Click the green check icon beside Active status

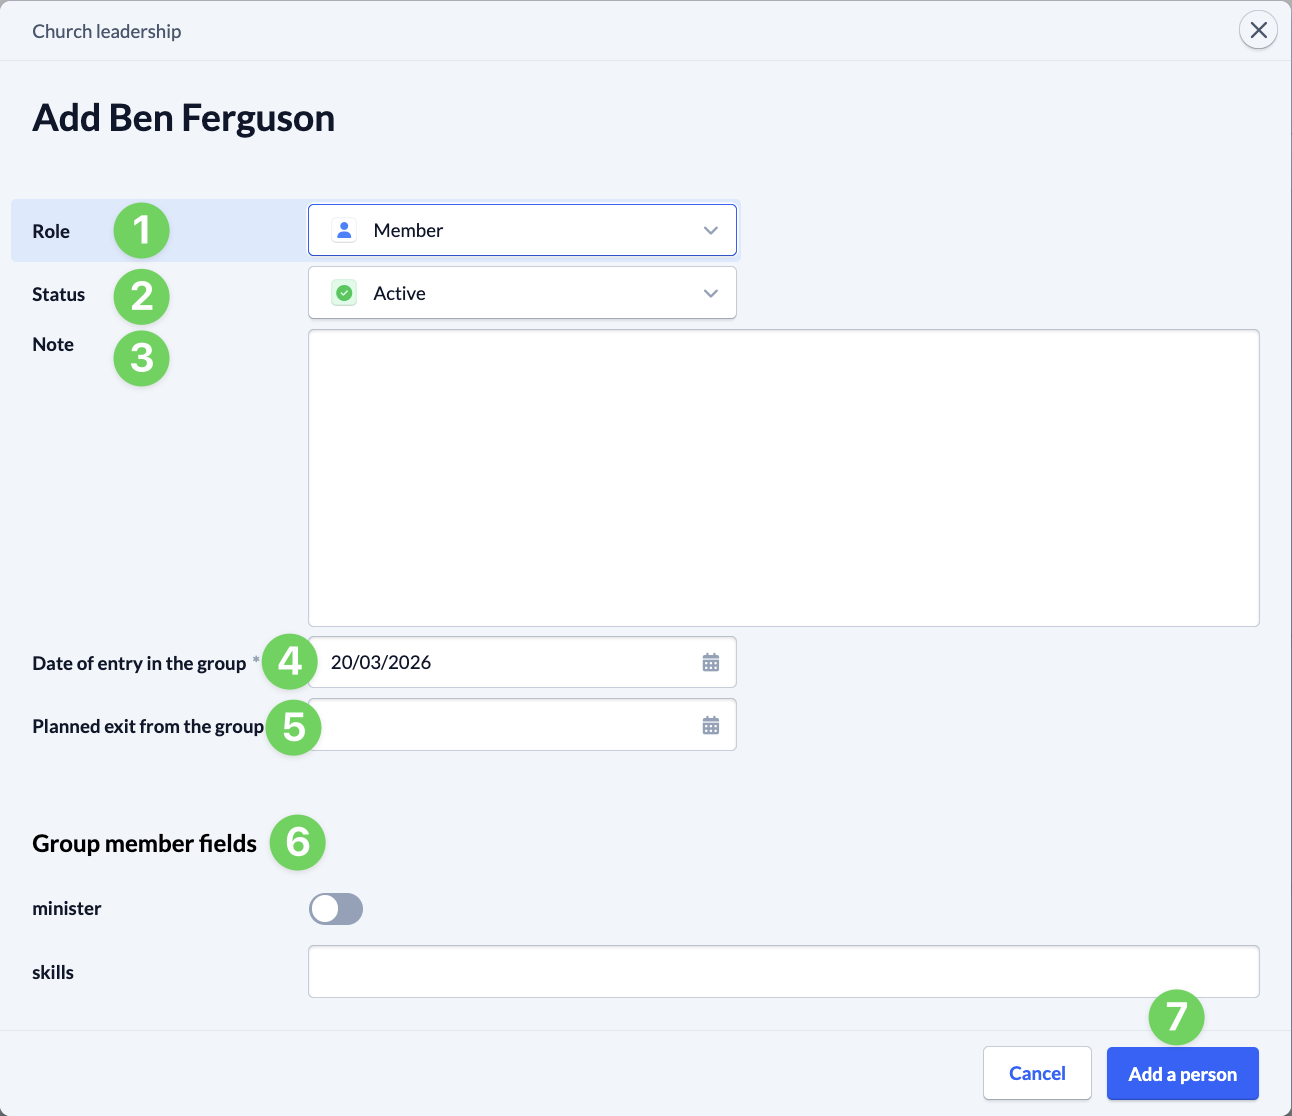[x=343, y=292]
